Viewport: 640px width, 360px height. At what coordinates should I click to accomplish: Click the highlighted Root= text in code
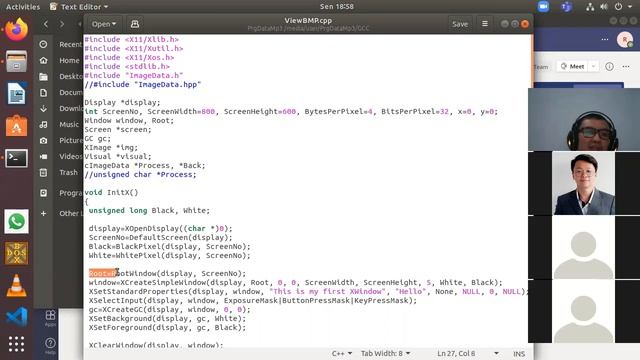pos(103,273)
